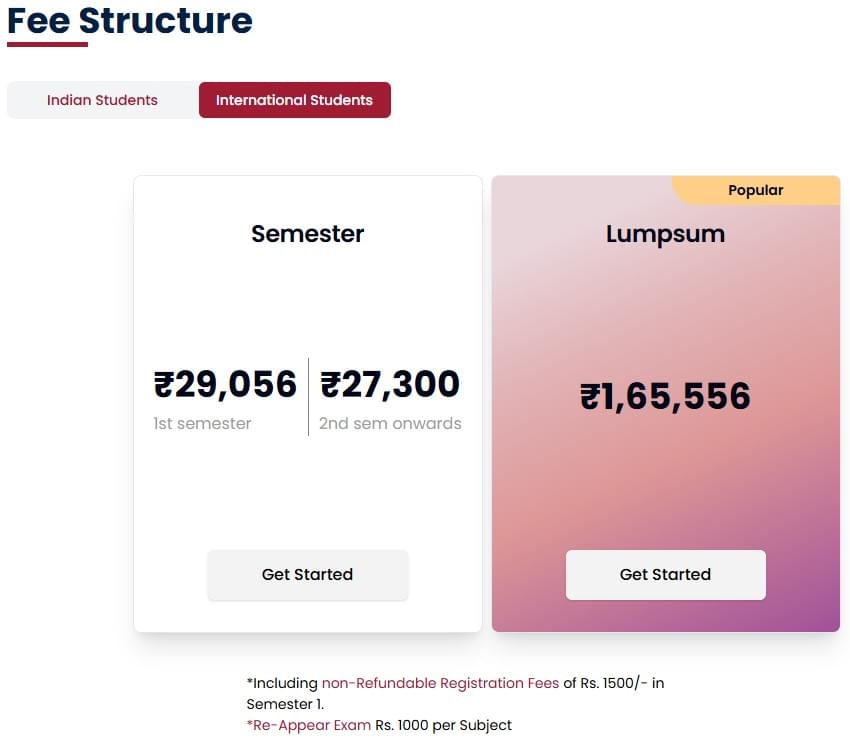Click Get Started under Semester plan
This screenshot has height=751, width=850.
307,575
